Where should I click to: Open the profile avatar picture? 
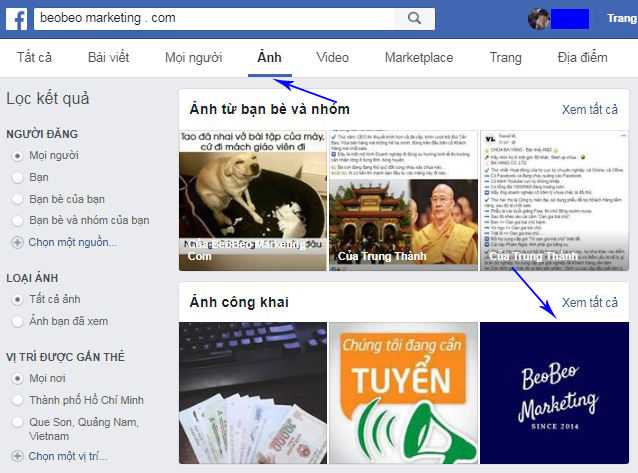(x=539, y=19)
